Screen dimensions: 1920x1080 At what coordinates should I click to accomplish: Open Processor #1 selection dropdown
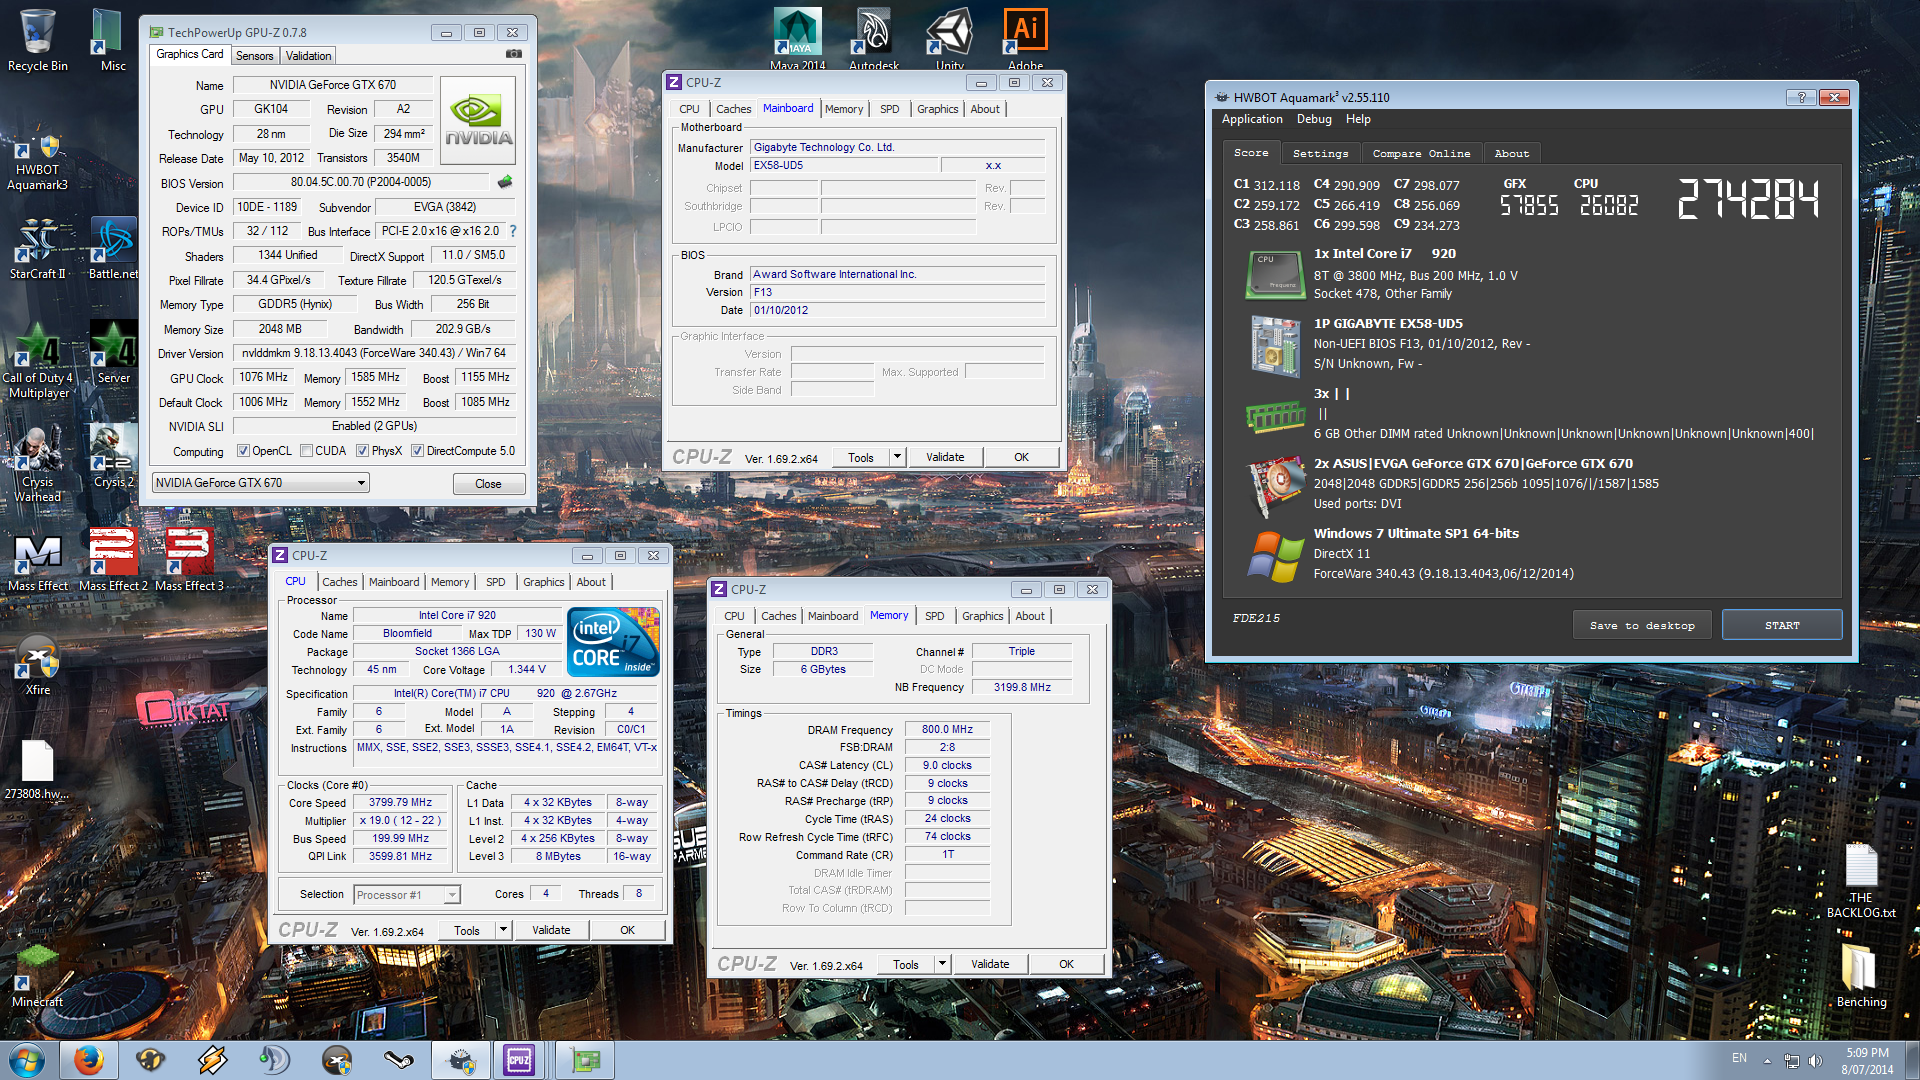tap(406, 895)
